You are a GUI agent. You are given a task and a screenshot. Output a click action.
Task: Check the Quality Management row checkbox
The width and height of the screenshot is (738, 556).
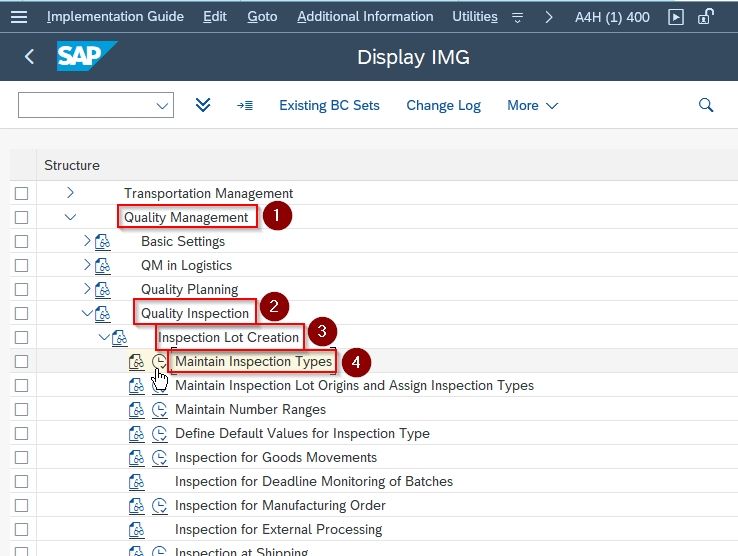(21, 218)
